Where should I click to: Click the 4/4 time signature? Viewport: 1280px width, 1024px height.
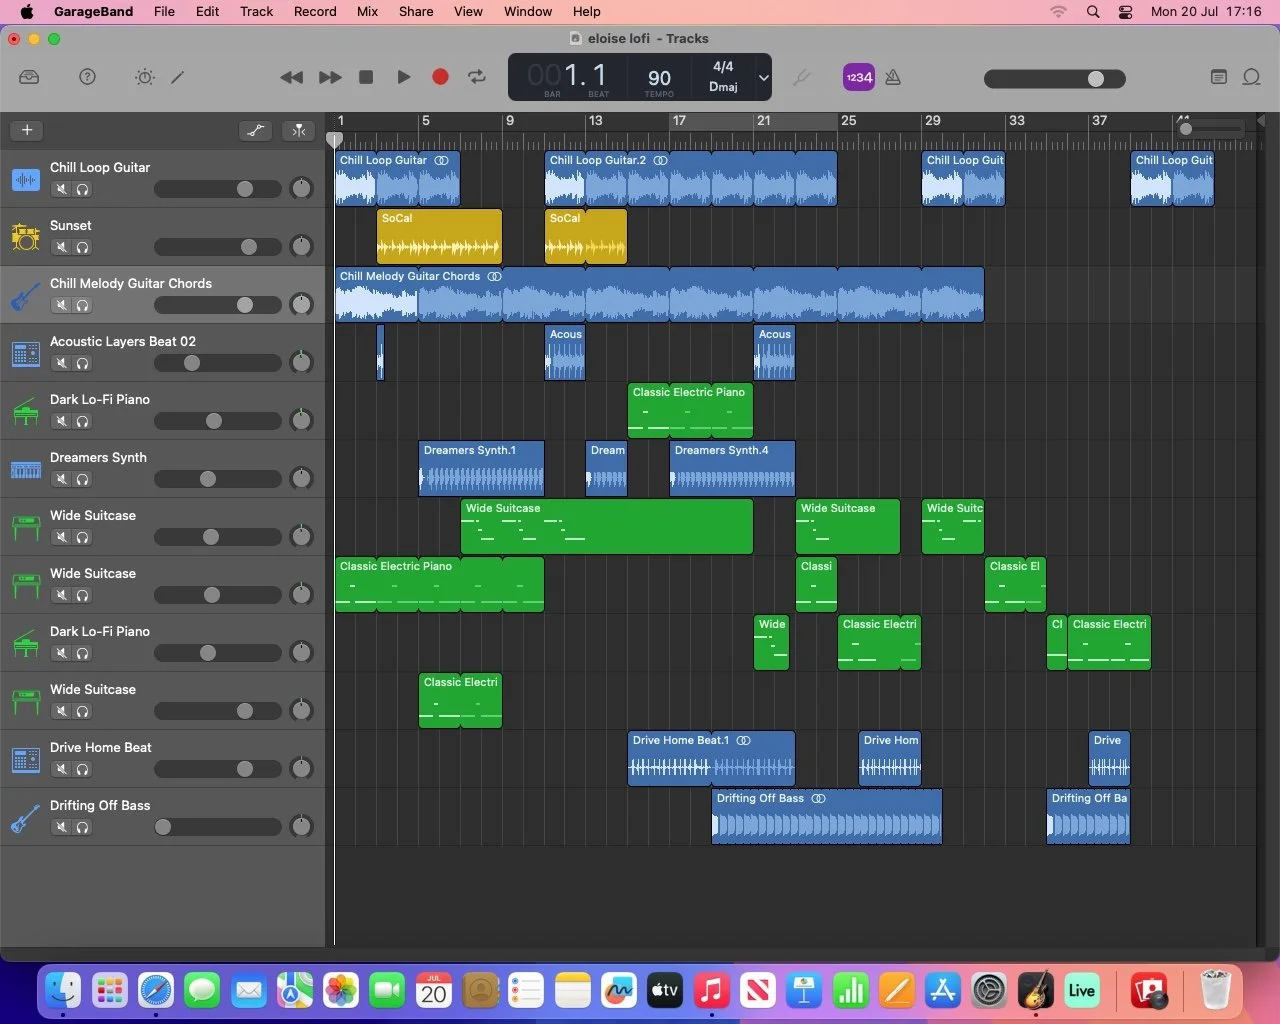723,66
